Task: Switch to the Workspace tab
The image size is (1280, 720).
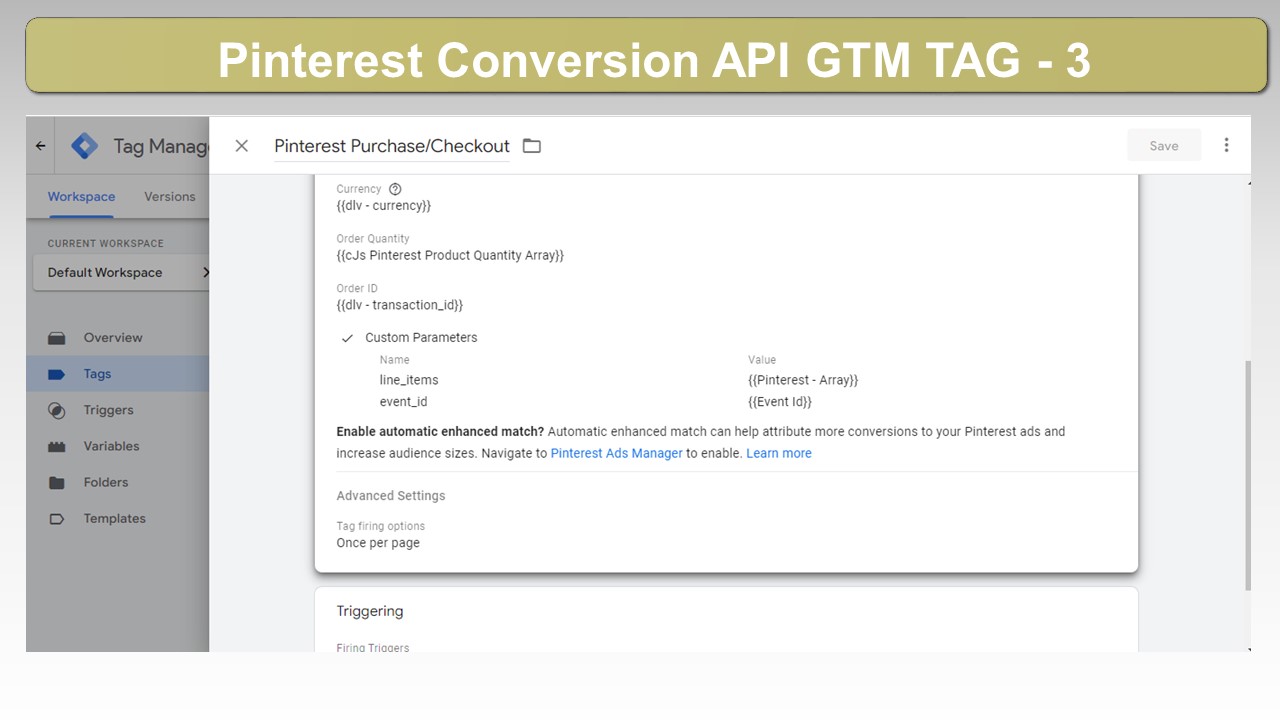Action: (81, 197)
